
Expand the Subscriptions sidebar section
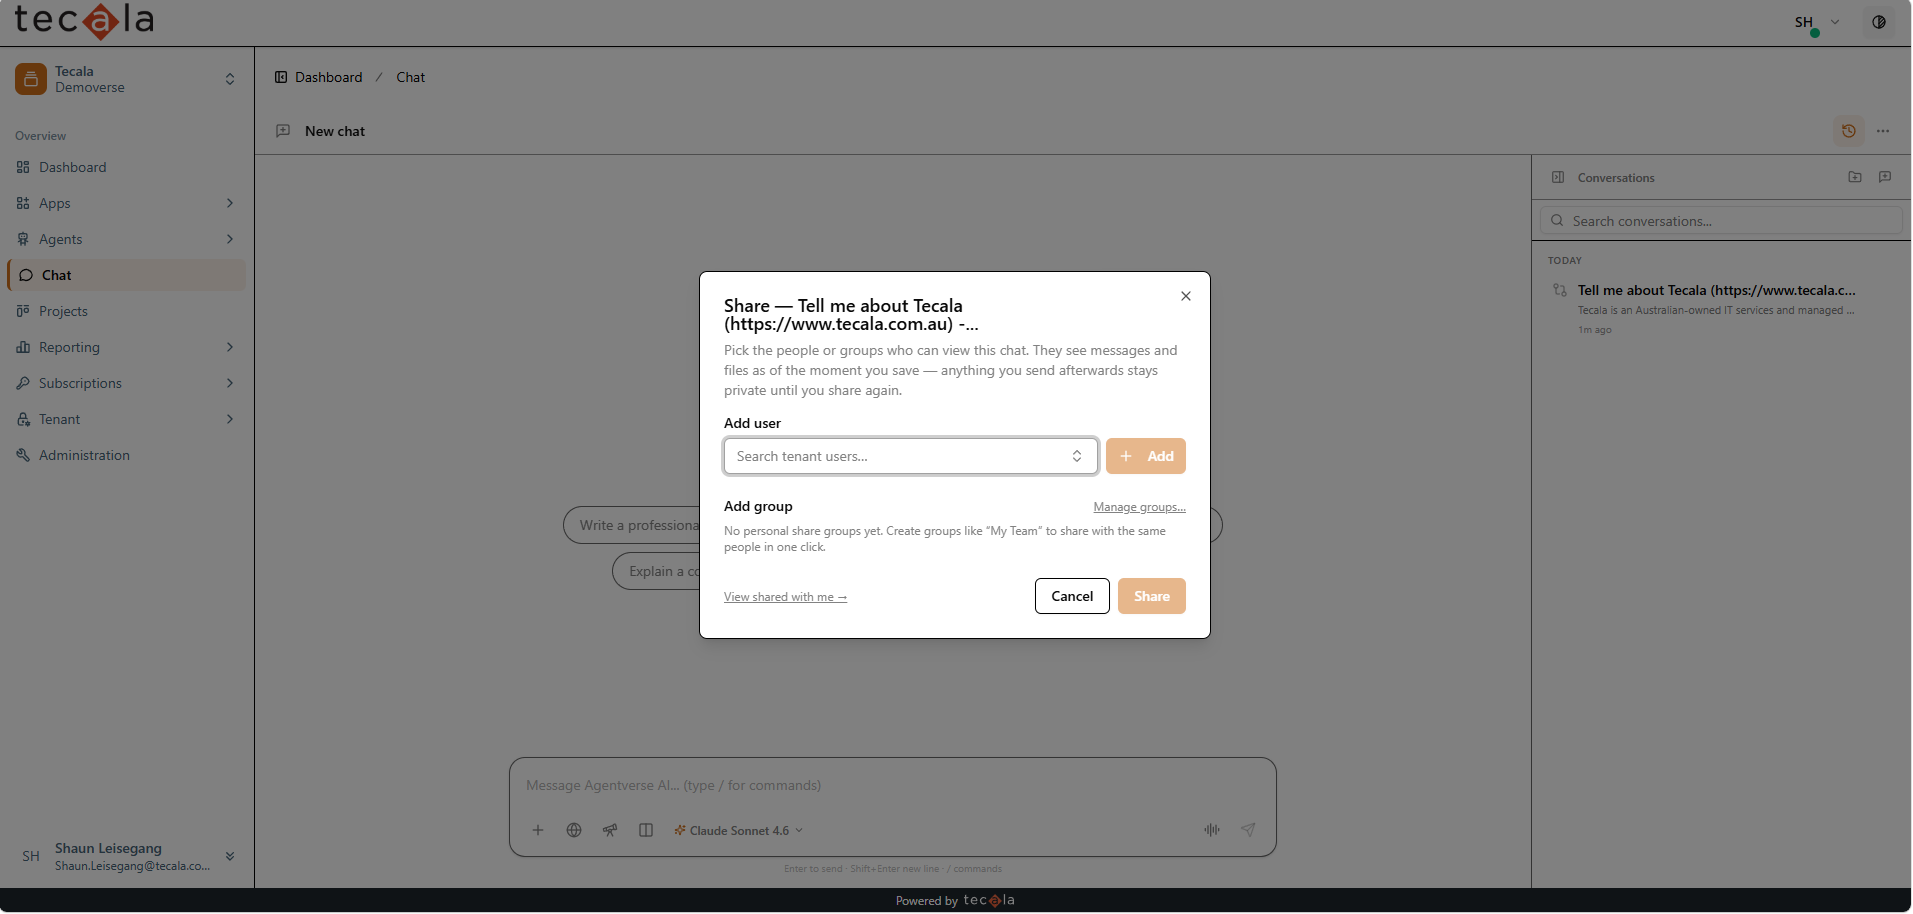point(127,383)
